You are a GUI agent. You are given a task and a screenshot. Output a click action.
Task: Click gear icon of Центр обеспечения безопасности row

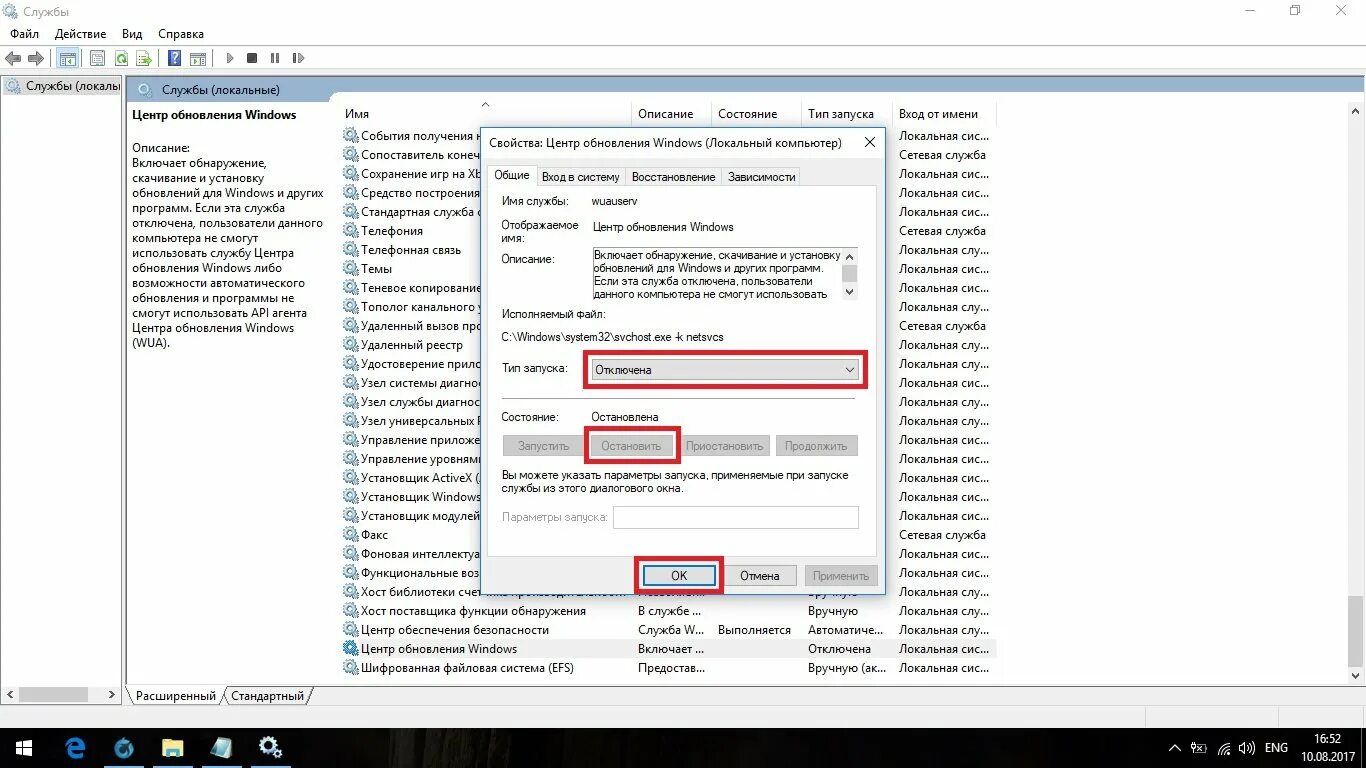click(350, 630)
